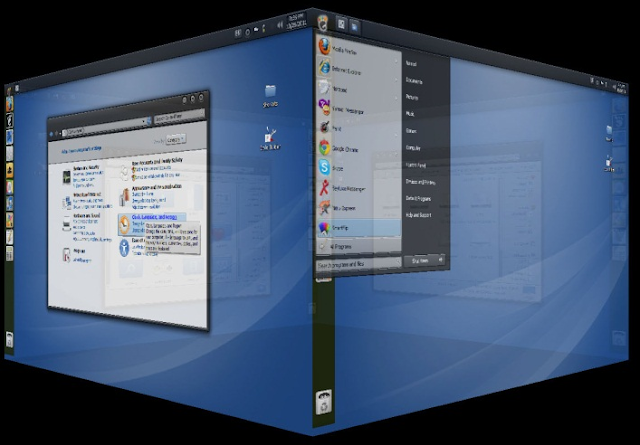Expand the Paint jump list arrow
Screen dimensions: 640x445
[396, 135]
